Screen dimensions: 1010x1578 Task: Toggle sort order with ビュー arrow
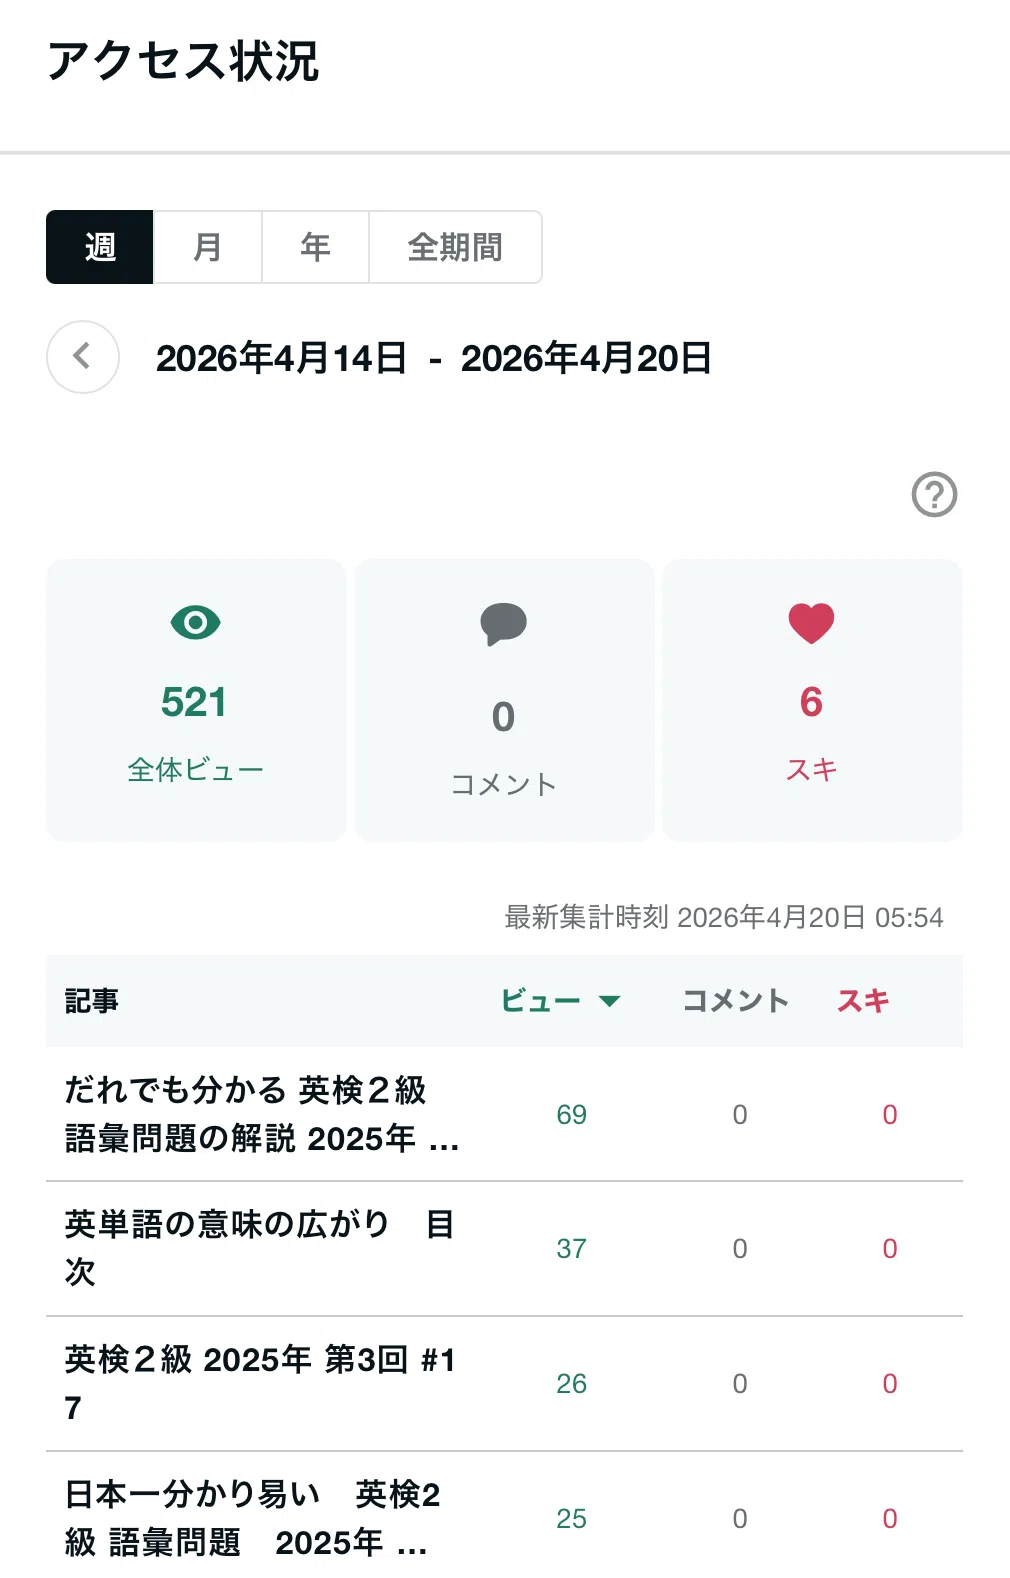[609, 1001]
